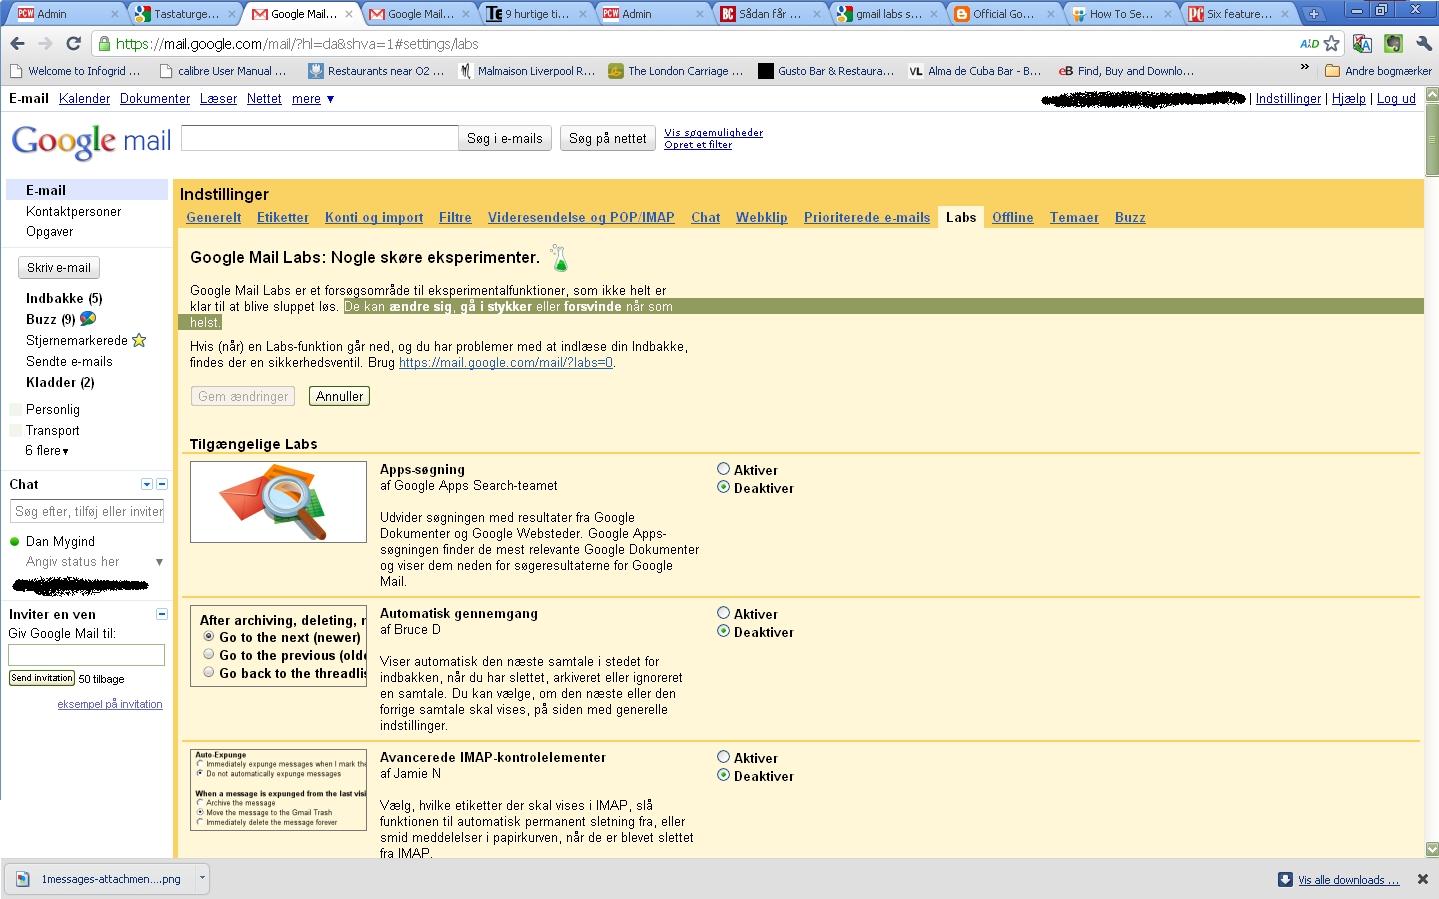This screenshot has height=899, width=1439.
Task: Click the Transport label color square
Action: 15,431
